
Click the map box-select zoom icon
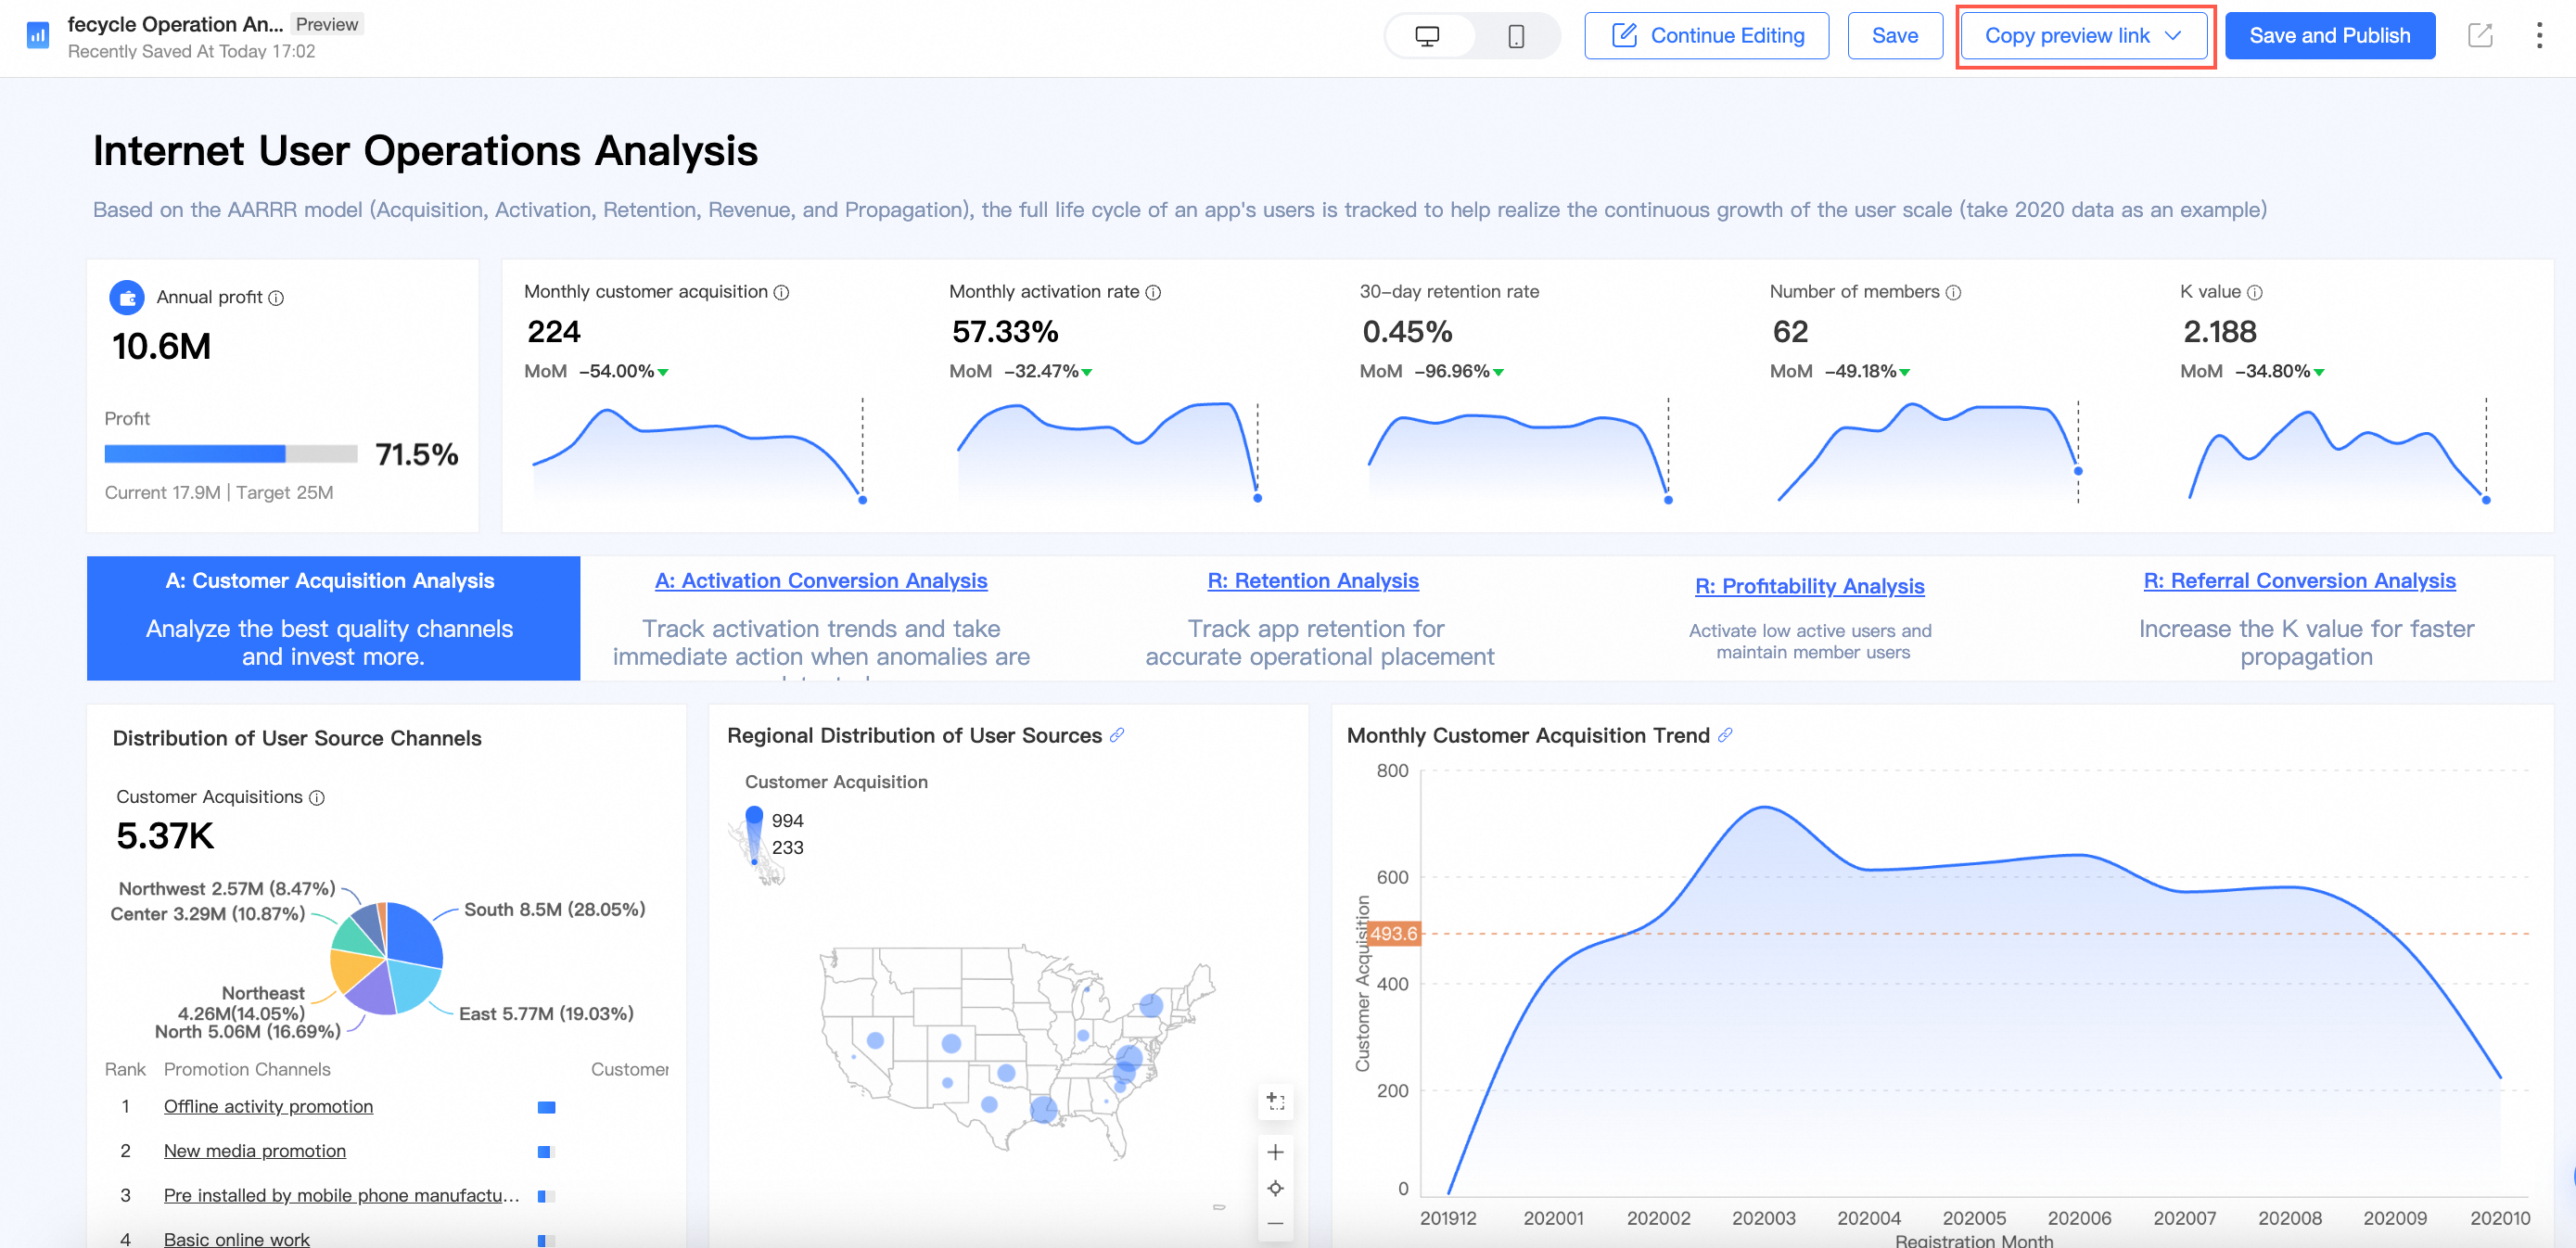pyautogui.click(x=1275, y=1101)
